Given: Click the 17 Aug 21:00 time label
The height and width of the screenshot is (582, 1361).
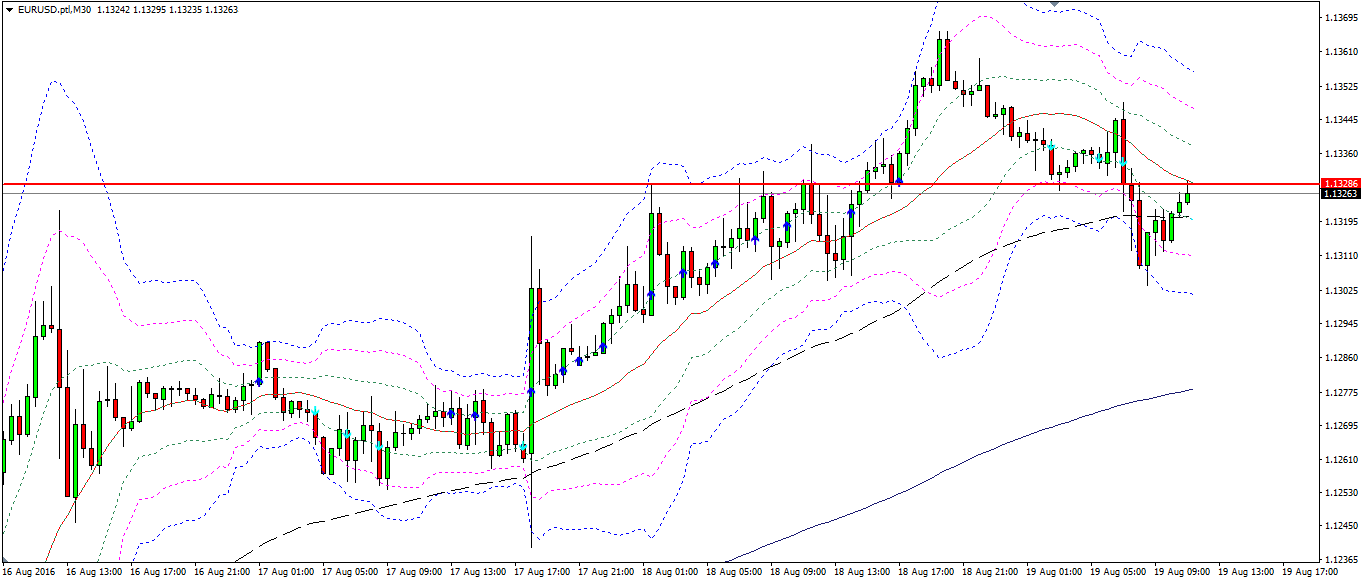Looking at the screenshot, I should tap(606, 573).
